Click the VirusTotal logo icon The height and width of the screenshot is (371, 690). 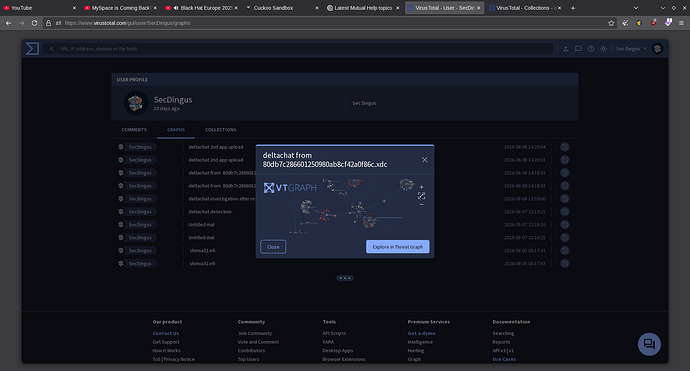pyautogui.click(x=32, y=48)
